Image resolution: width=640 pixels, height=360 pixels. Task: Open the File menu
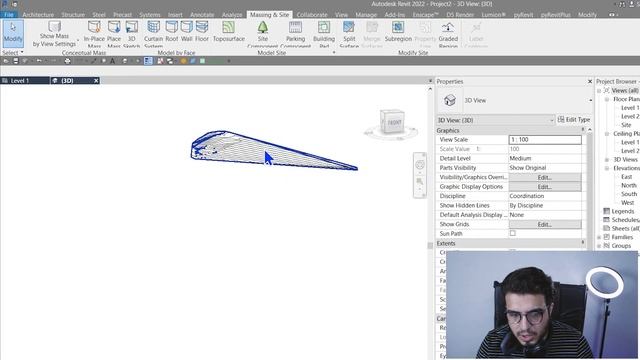click(9, 15)
